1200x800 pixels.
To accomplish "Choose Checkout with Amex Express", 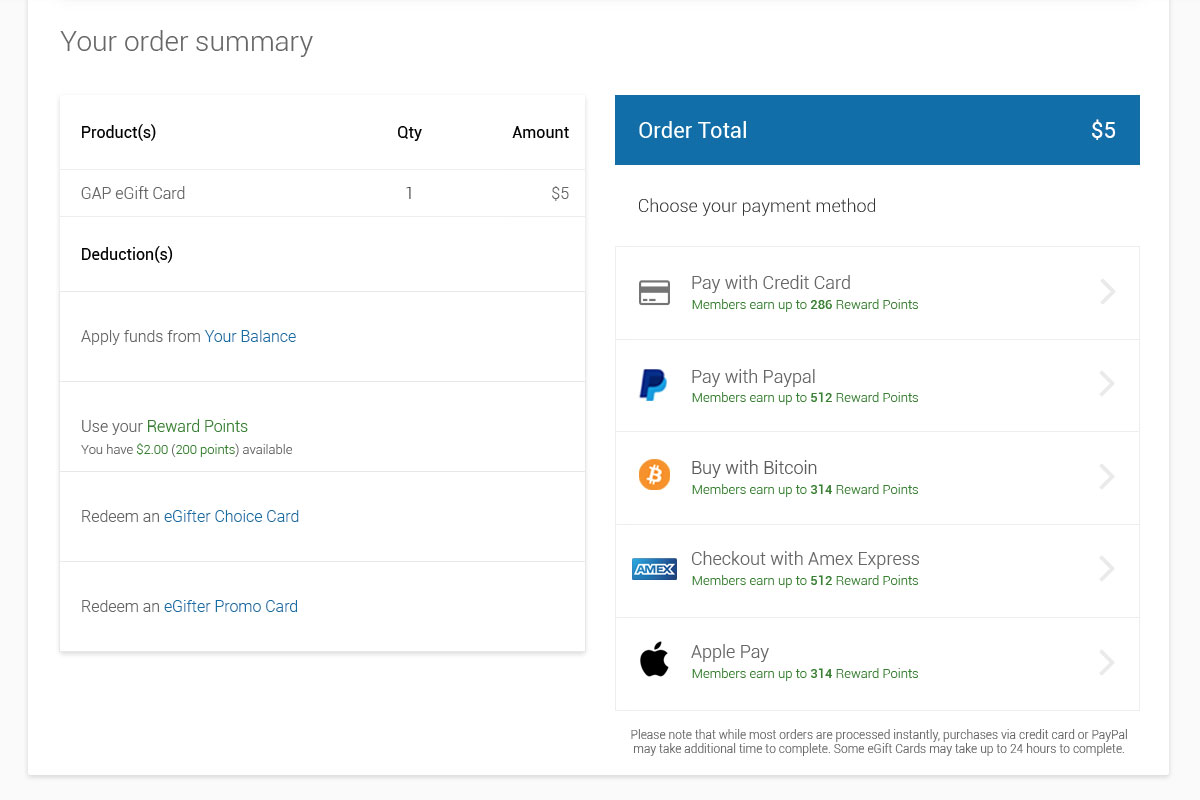I will click(877, 571).
